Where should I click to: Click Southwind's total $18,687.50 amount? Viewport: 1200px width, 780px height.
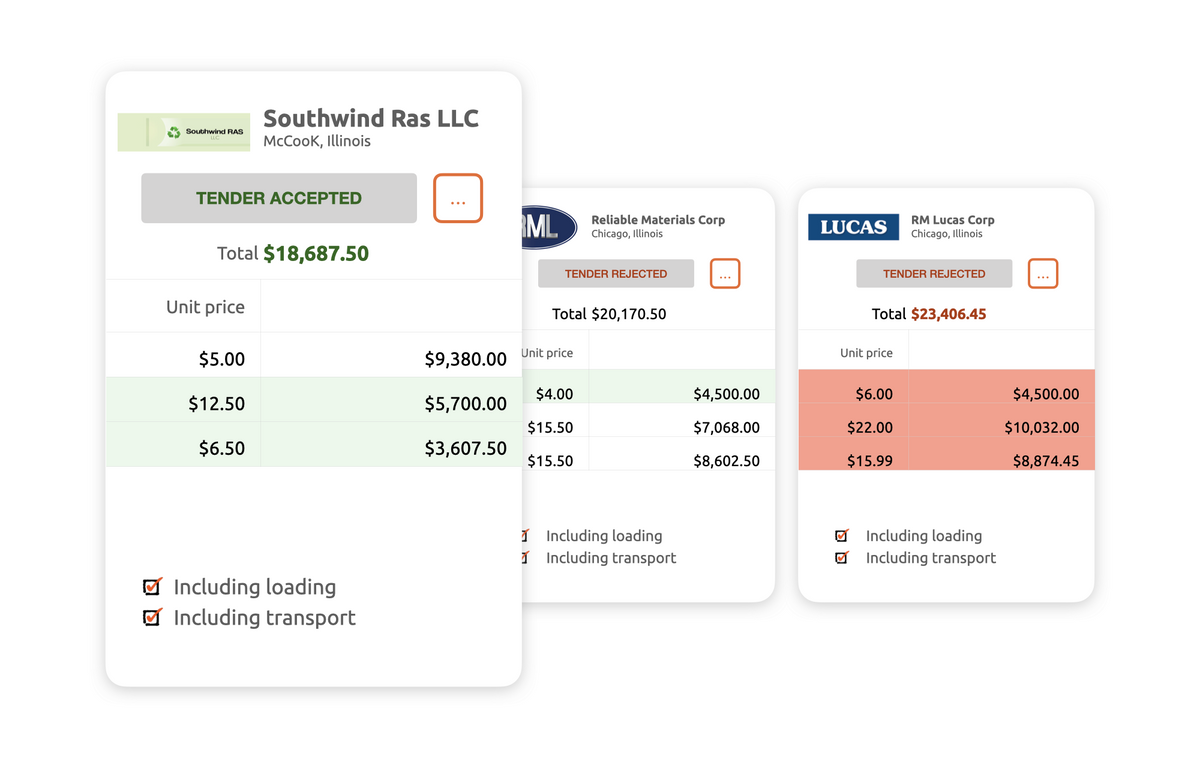point(316,254)
